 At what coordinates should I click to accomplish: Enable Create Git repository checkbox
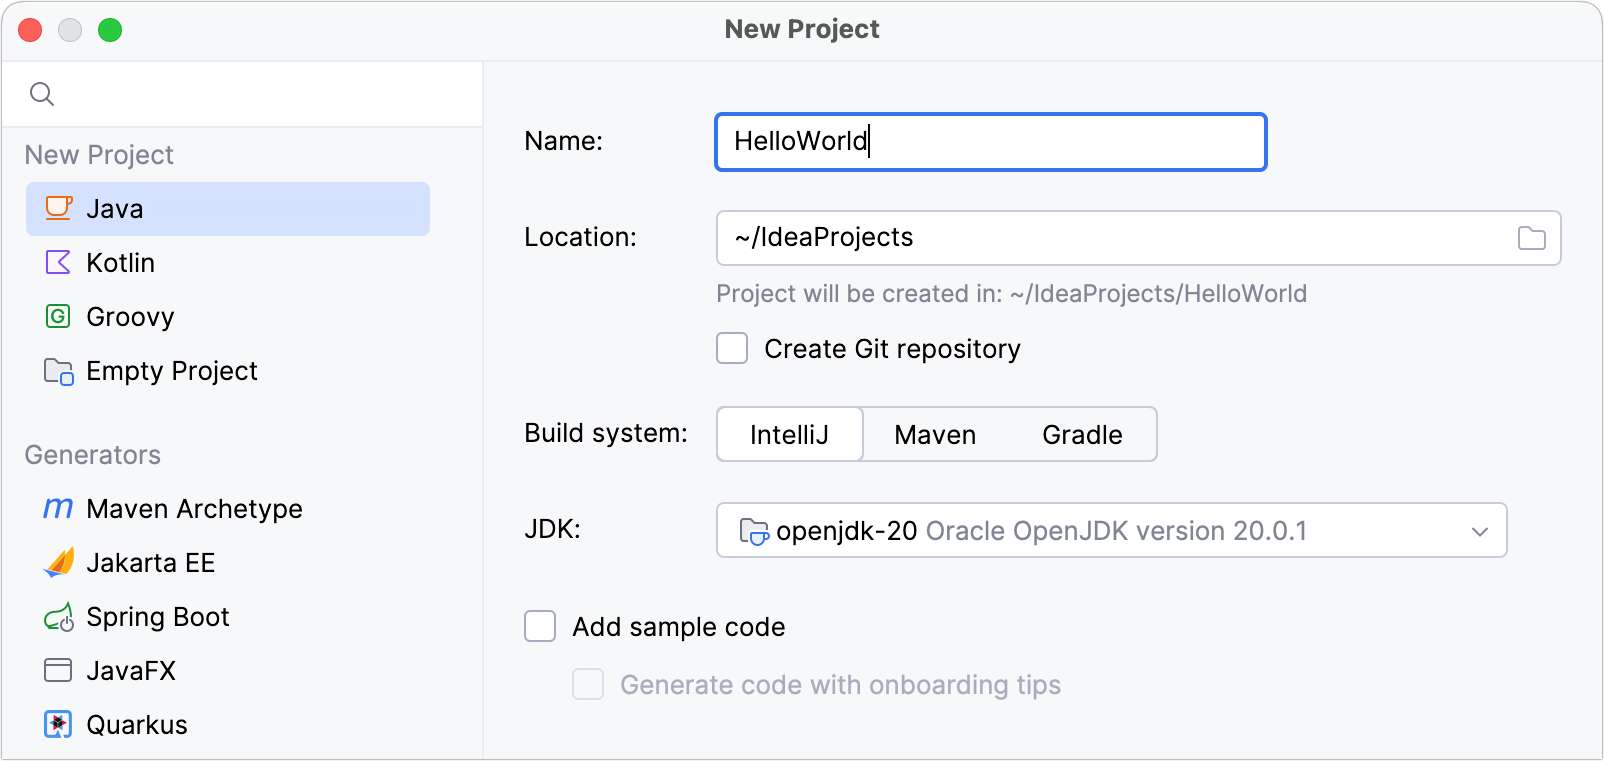click(732, 348)
